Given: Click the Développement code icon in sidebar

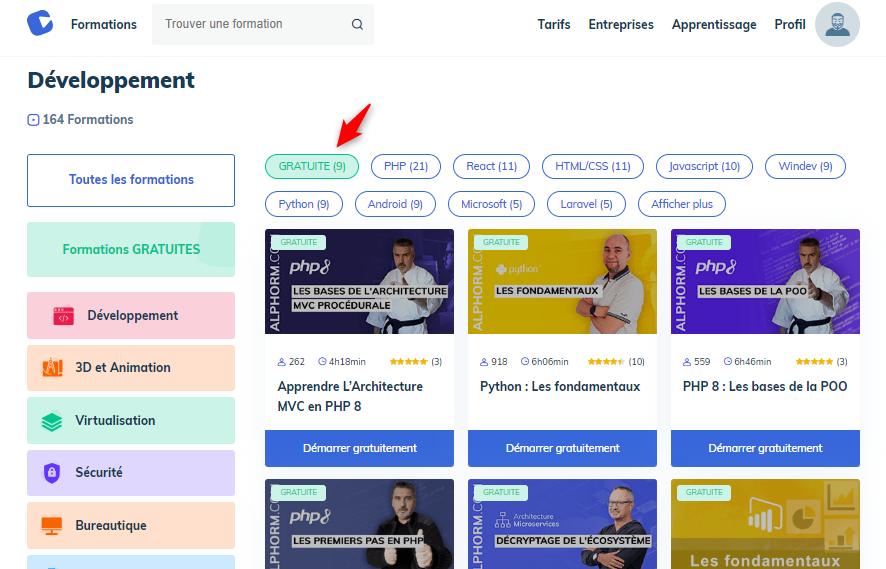Looking at the screenshot, I should [x=63, y=316].
